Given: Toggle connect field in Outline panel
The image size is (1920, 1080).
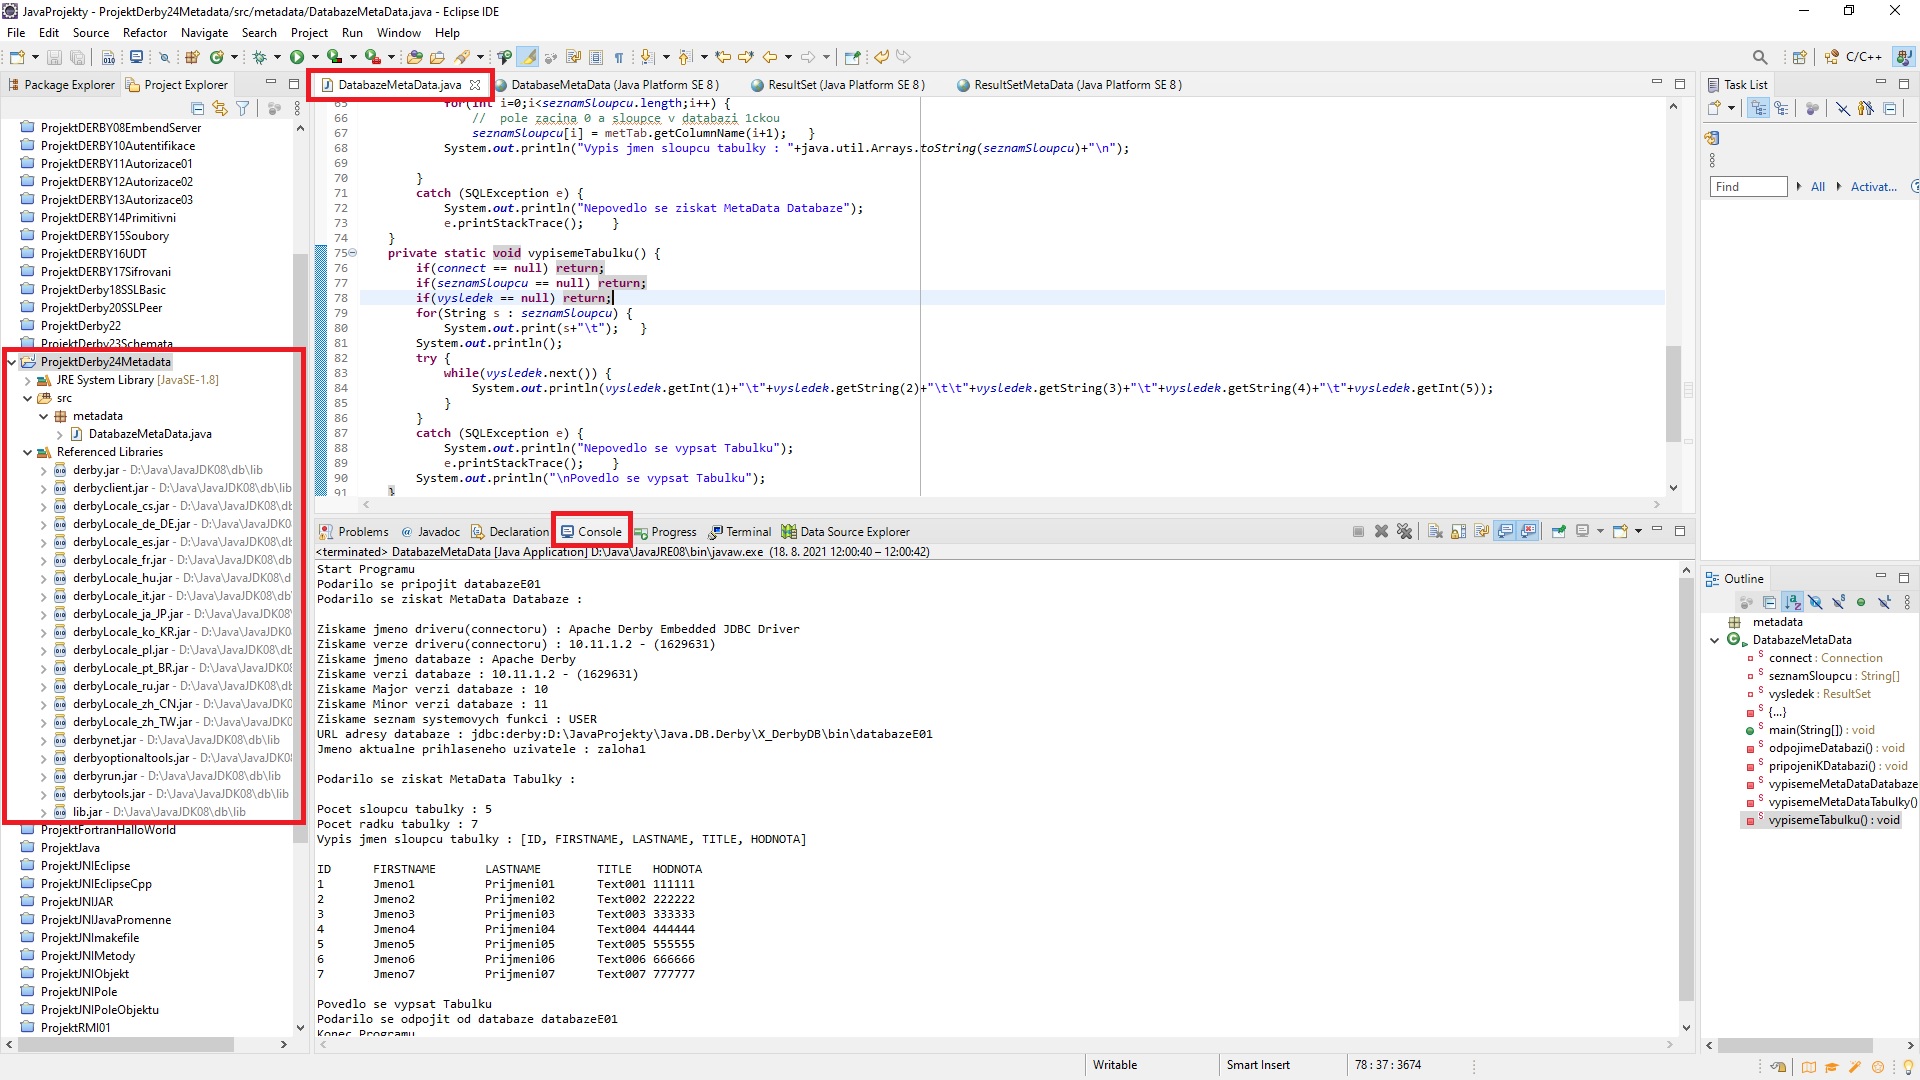Looking at the screenshot, I should pyautogui.click(x=1735, y=657).
